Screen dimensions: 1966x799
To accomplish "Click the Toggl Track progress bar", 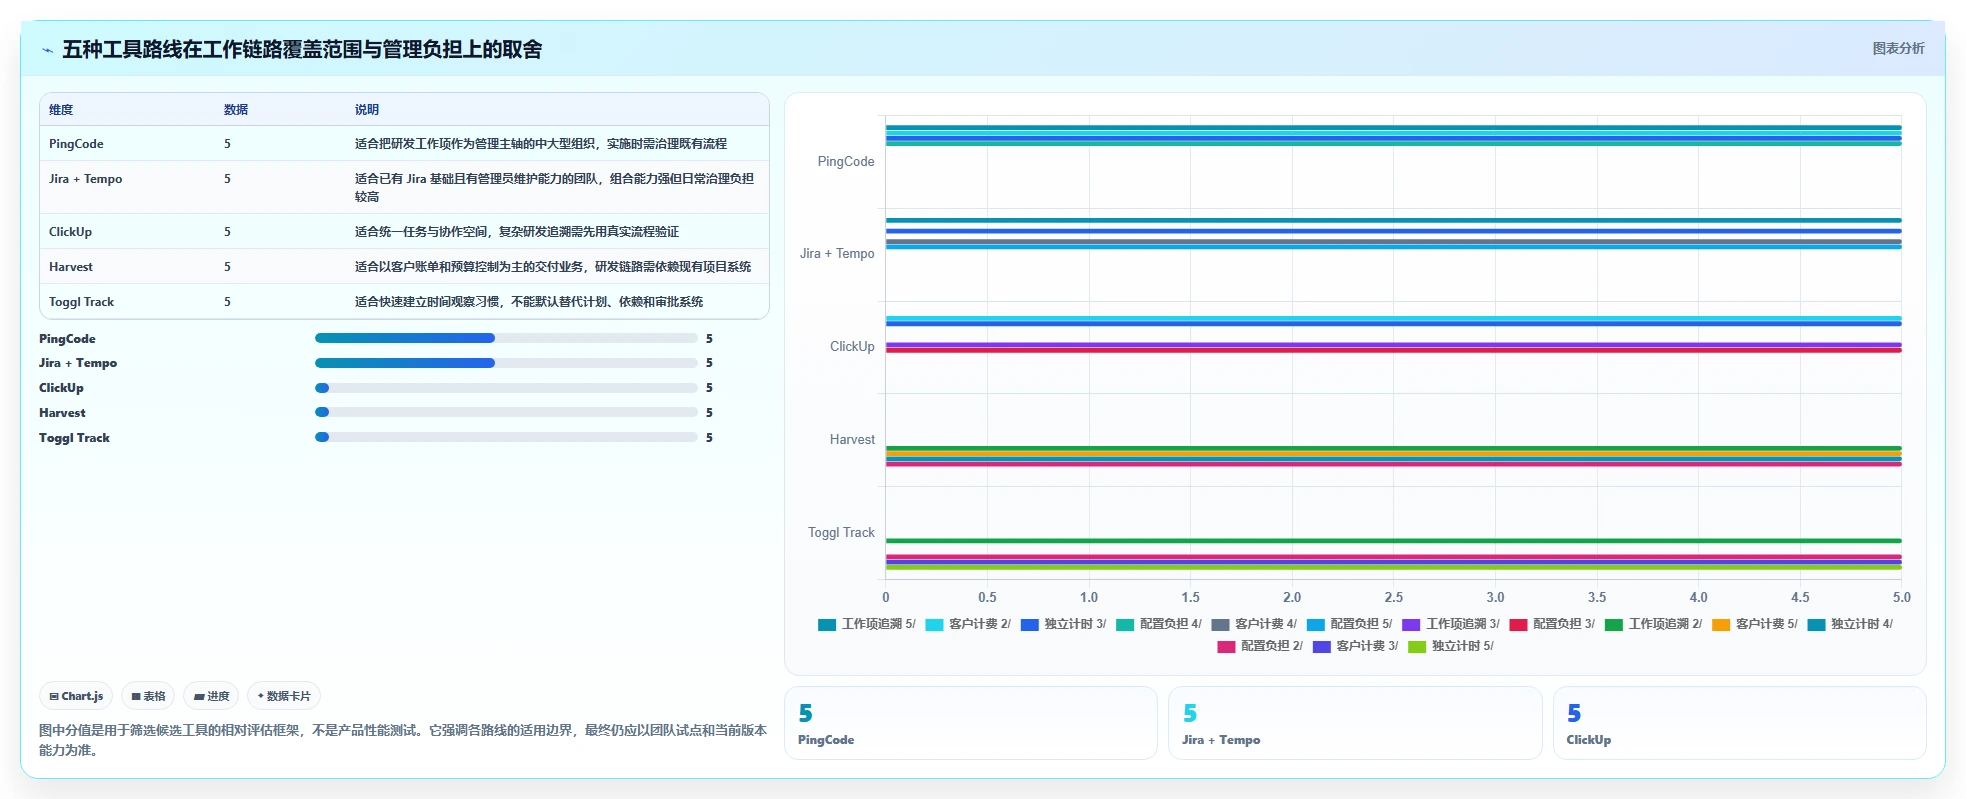I will click(x=506, y=437).
